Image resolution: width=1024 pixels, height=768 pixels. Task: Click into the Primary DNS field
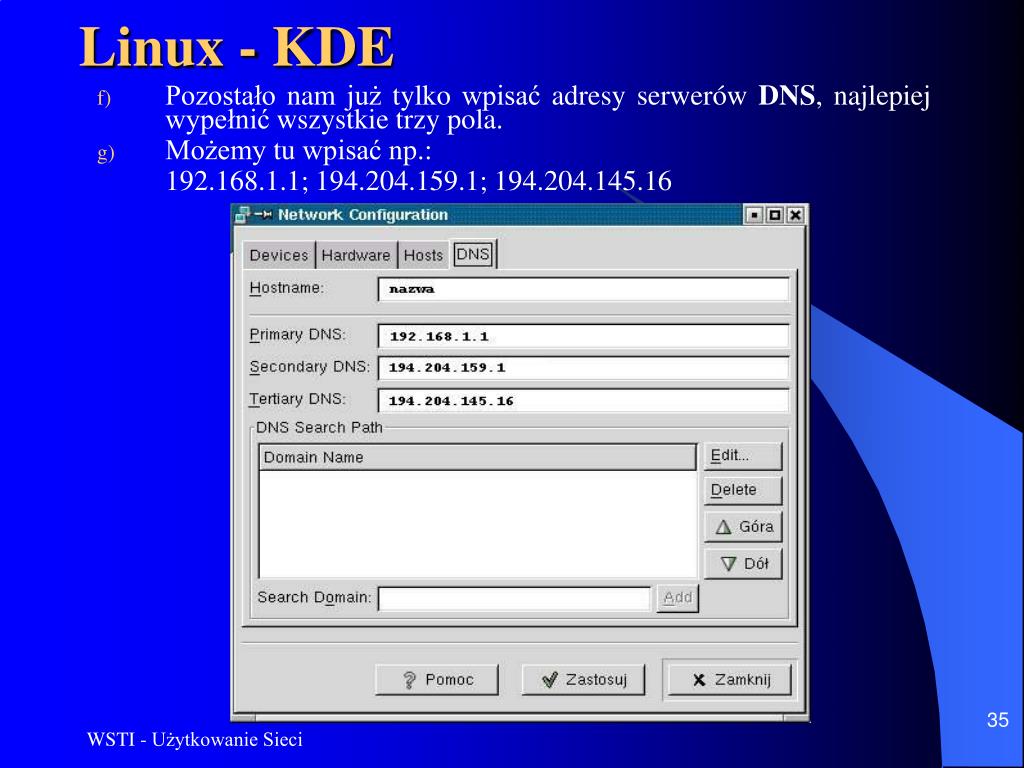[583, 336]
